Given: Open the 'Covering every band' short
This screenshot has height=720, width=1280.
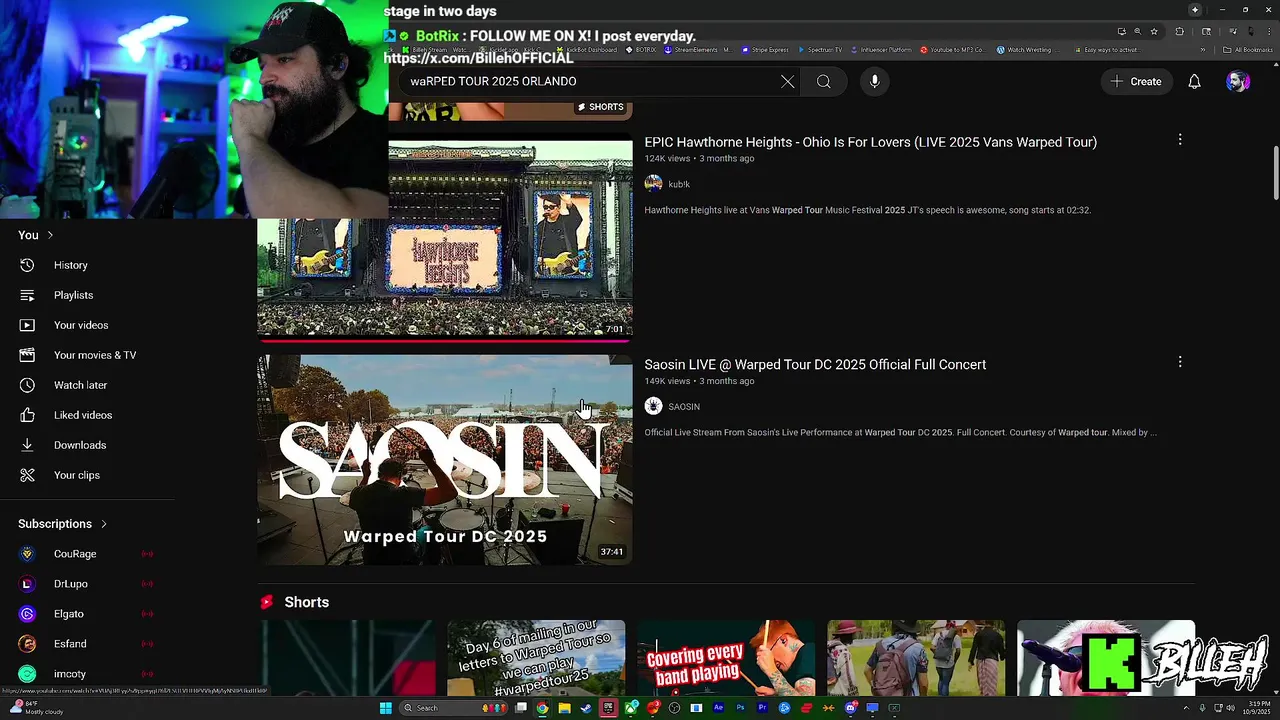Looking at the screenshot, I should [x=726, y=658].
